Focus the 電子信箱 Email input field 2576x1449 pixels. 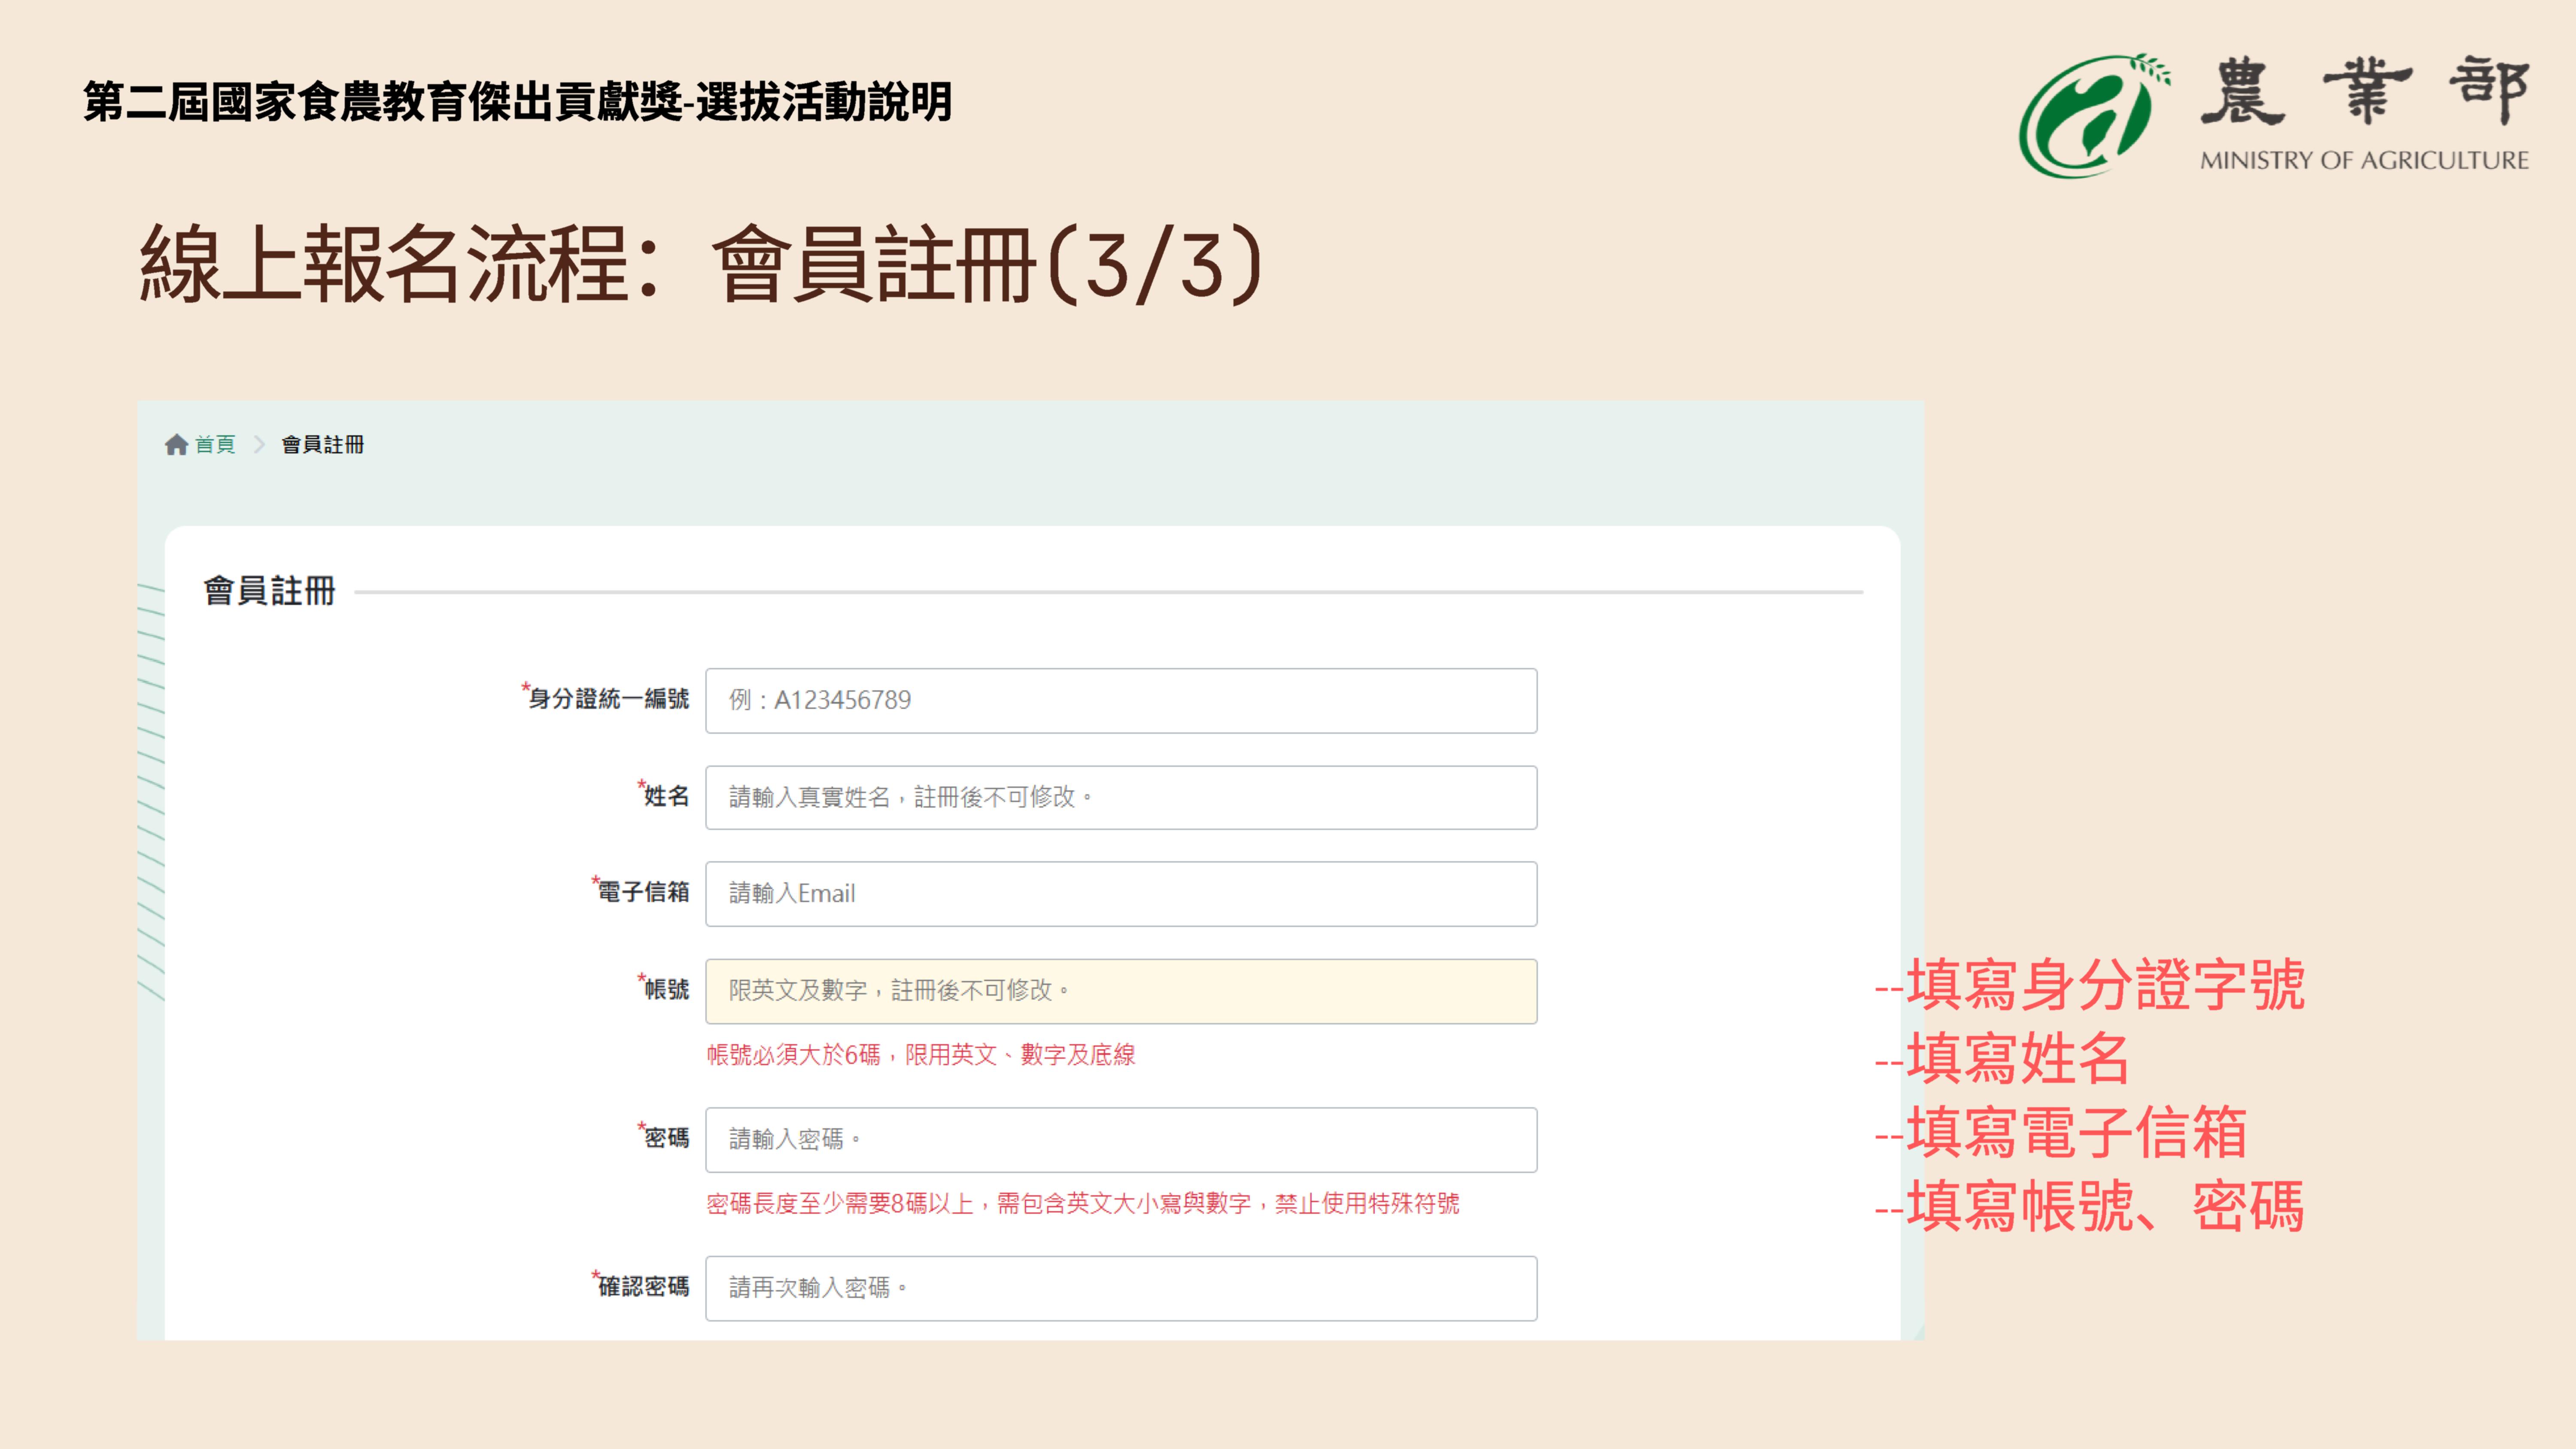click(1121, 893)
